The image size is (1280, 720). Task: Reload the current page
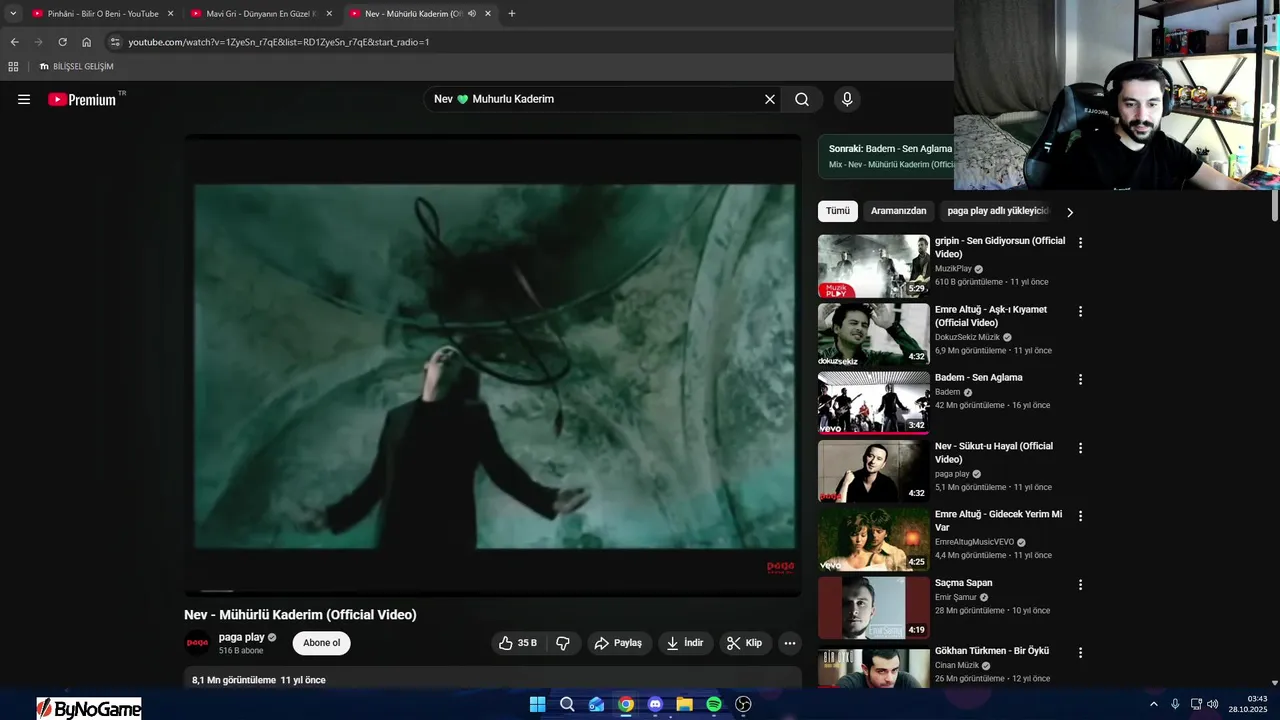point(62,42)
